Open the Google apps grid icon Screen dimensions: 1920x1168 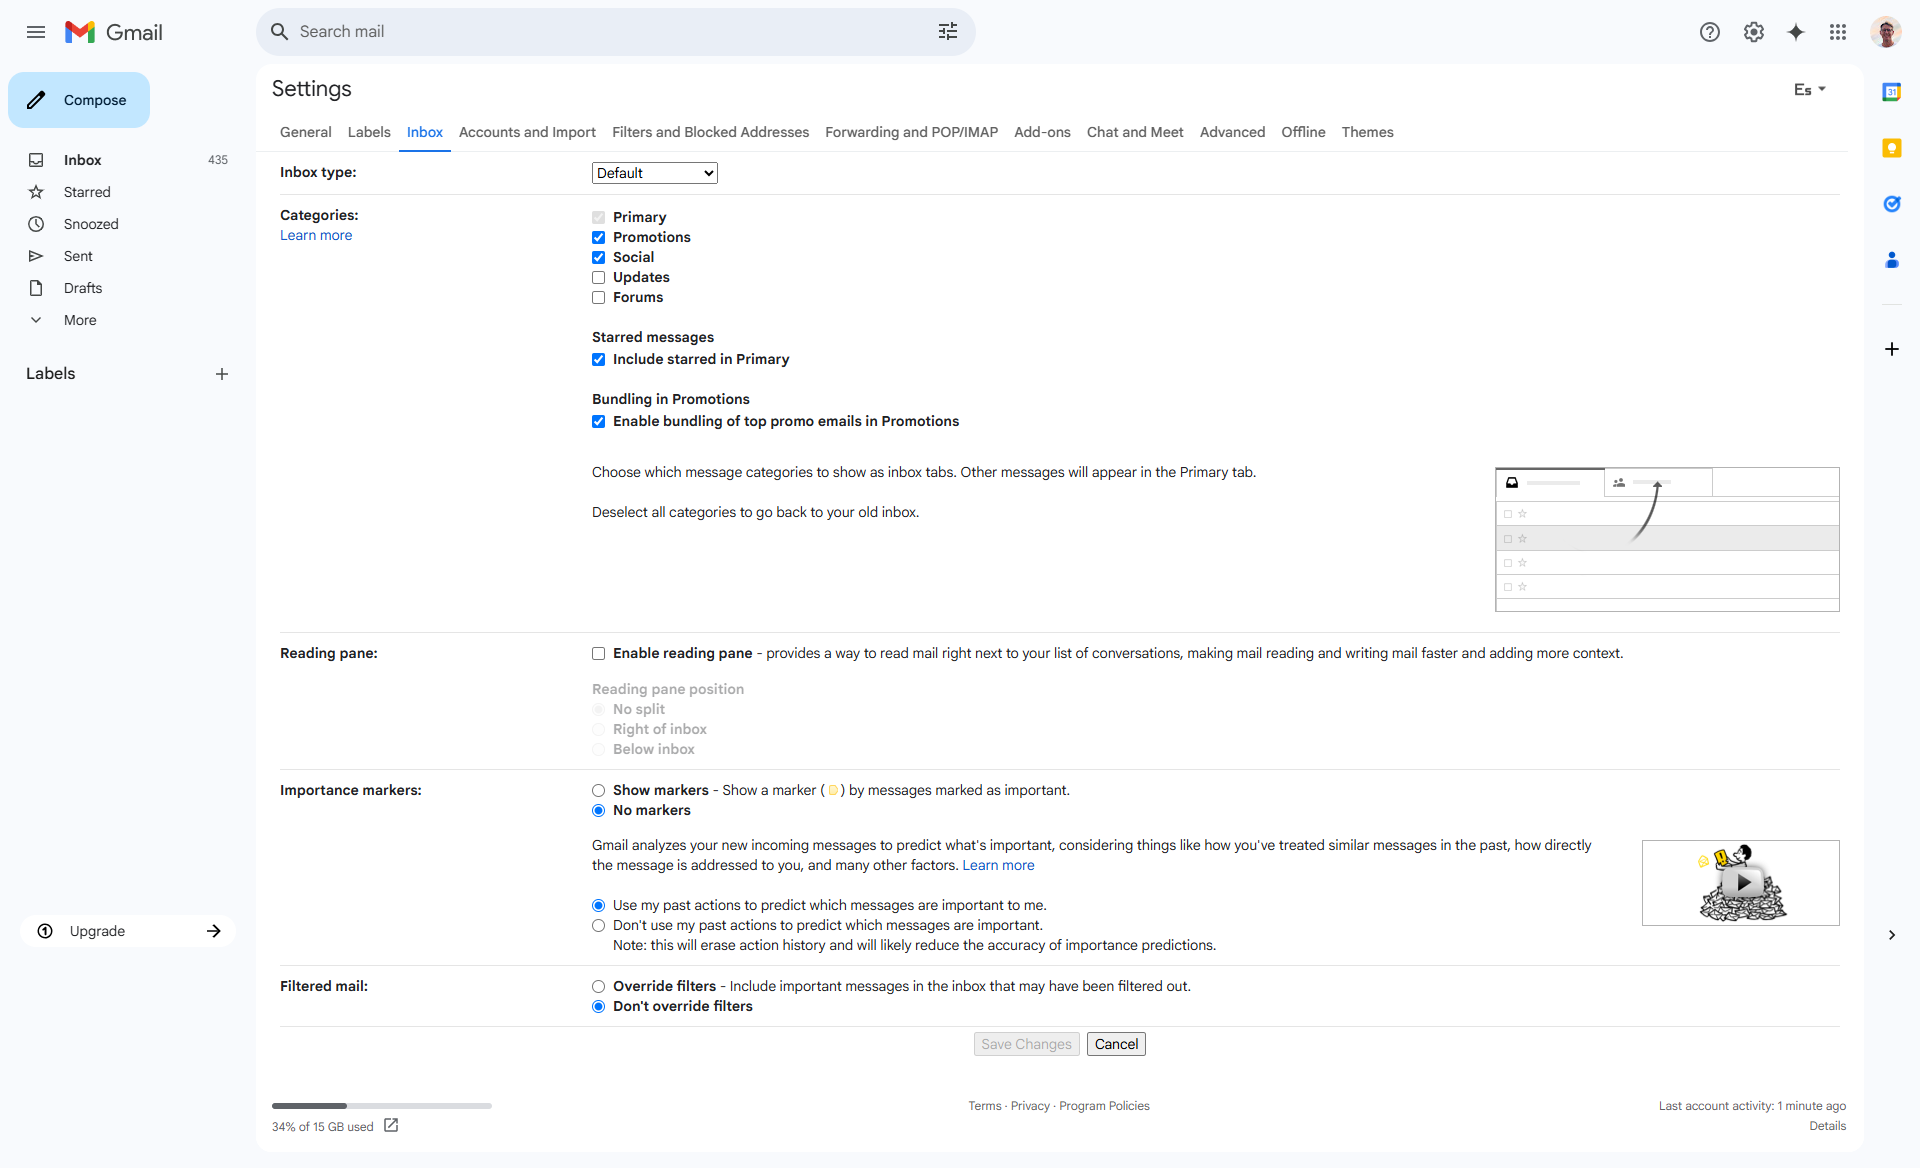coord(1838,32)
